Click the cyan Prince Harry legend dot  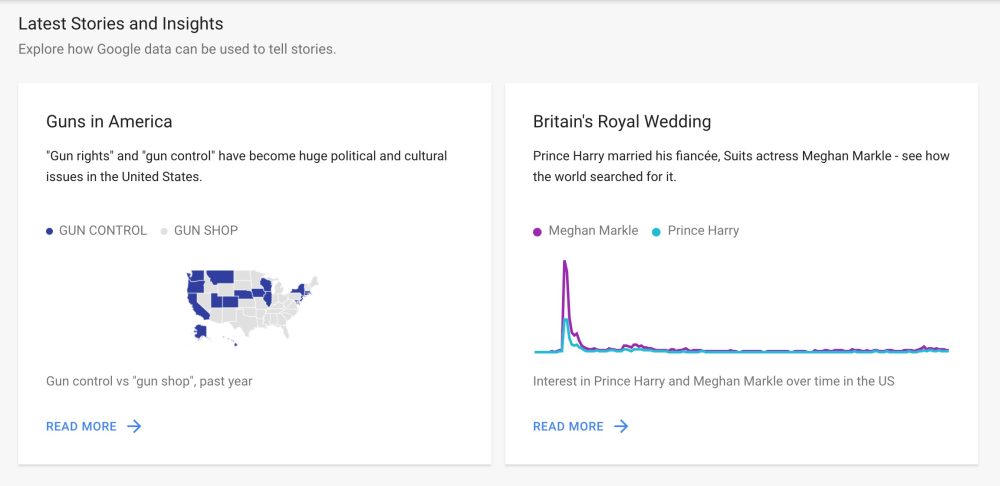tap(656, 231)
